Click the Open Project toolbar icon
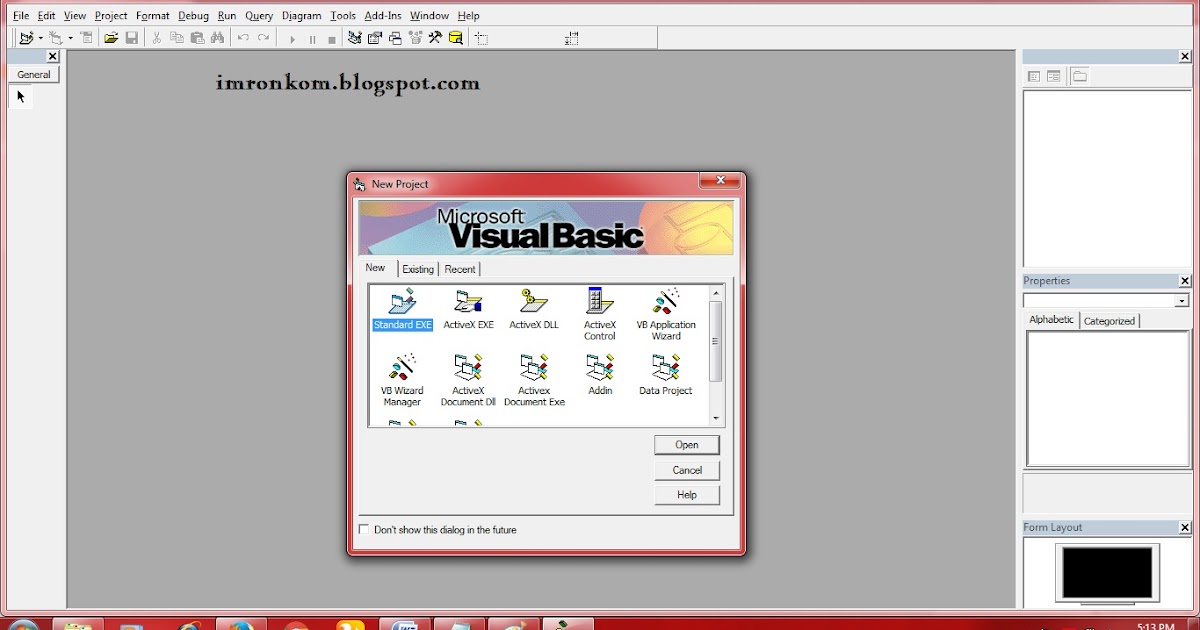 click(110, 38)
